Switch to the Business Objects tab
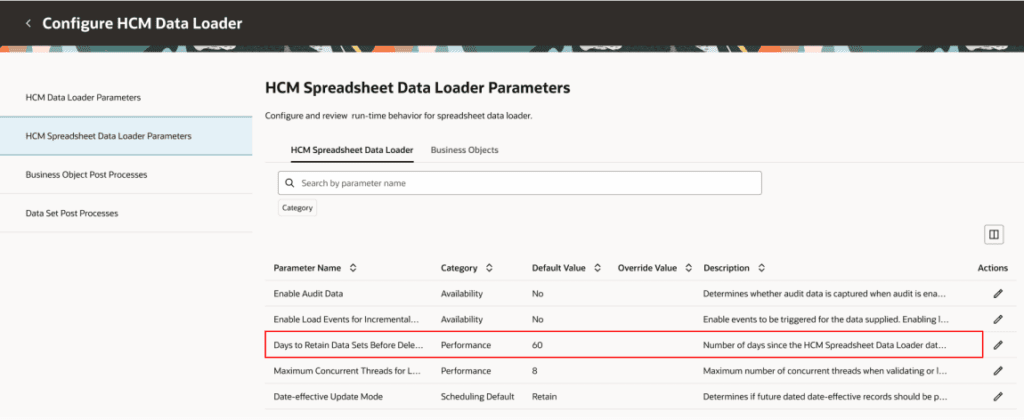The height and width of the screenshot is (420, 1024). pos(464,150)
